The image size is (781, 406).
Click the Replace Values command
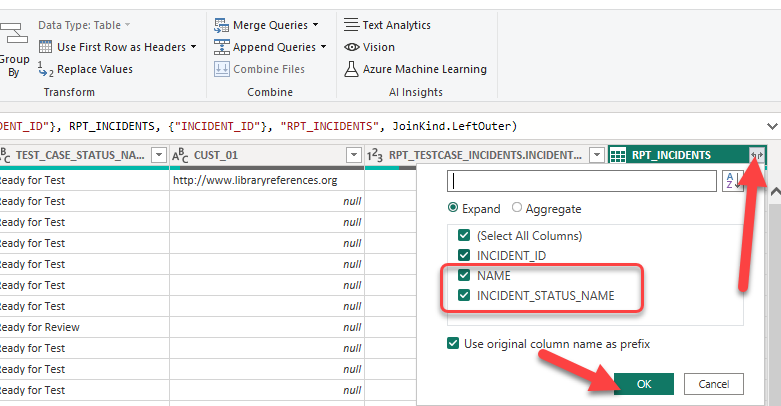pyautogui.click(x=95, y=69)
